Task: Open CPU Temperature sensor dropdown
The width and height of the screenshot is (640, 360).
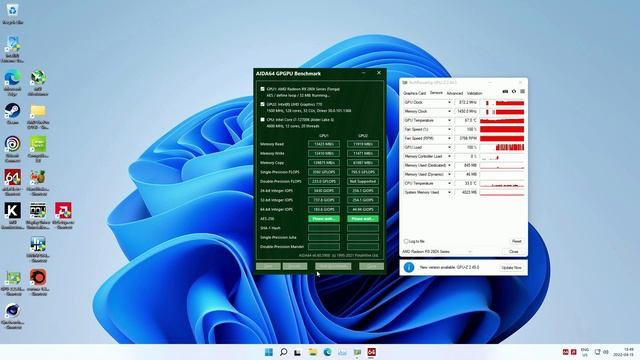Action: point(449,183)
